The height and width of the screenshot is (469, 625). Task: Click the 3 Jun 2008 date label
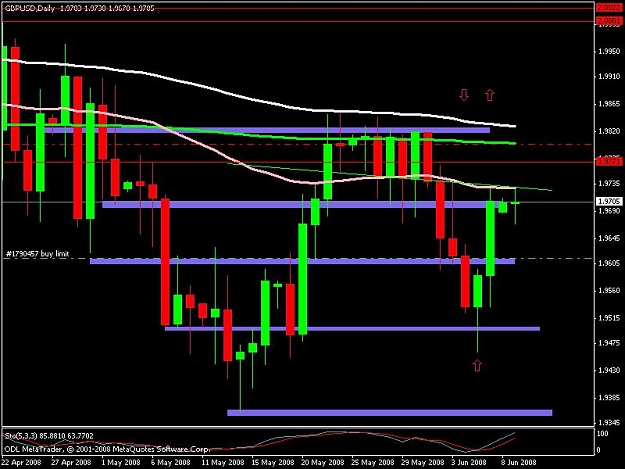(469, 462)
